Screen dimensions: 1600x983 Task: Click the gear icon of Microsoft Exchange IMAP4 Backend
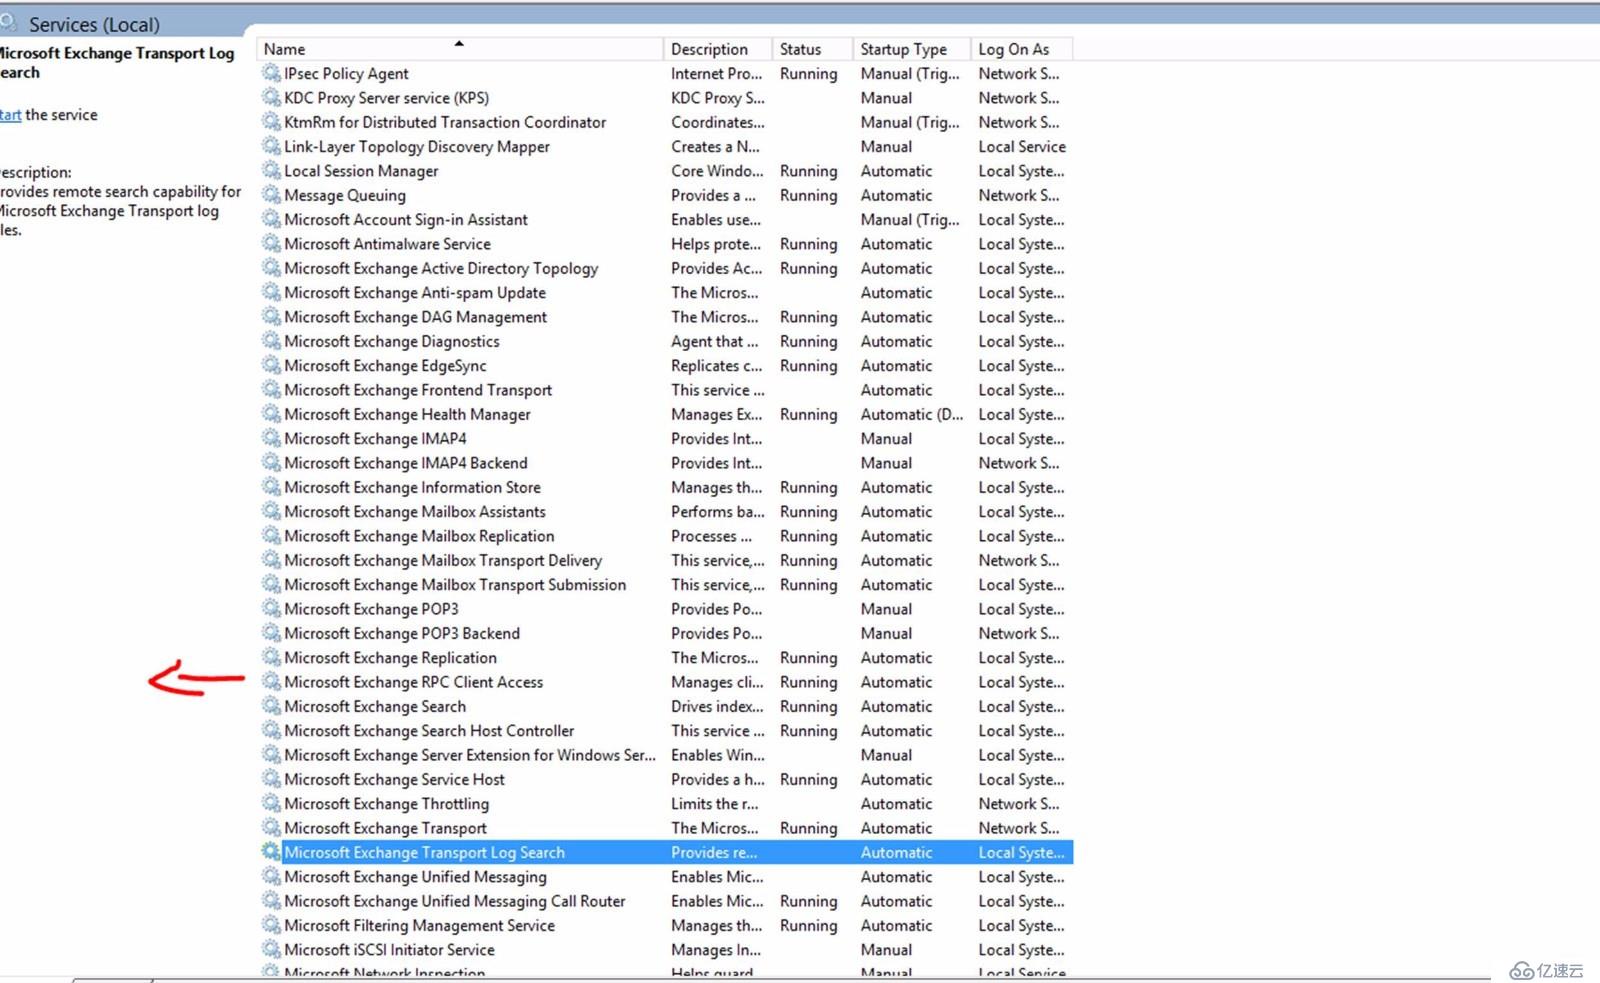point(271,462)
